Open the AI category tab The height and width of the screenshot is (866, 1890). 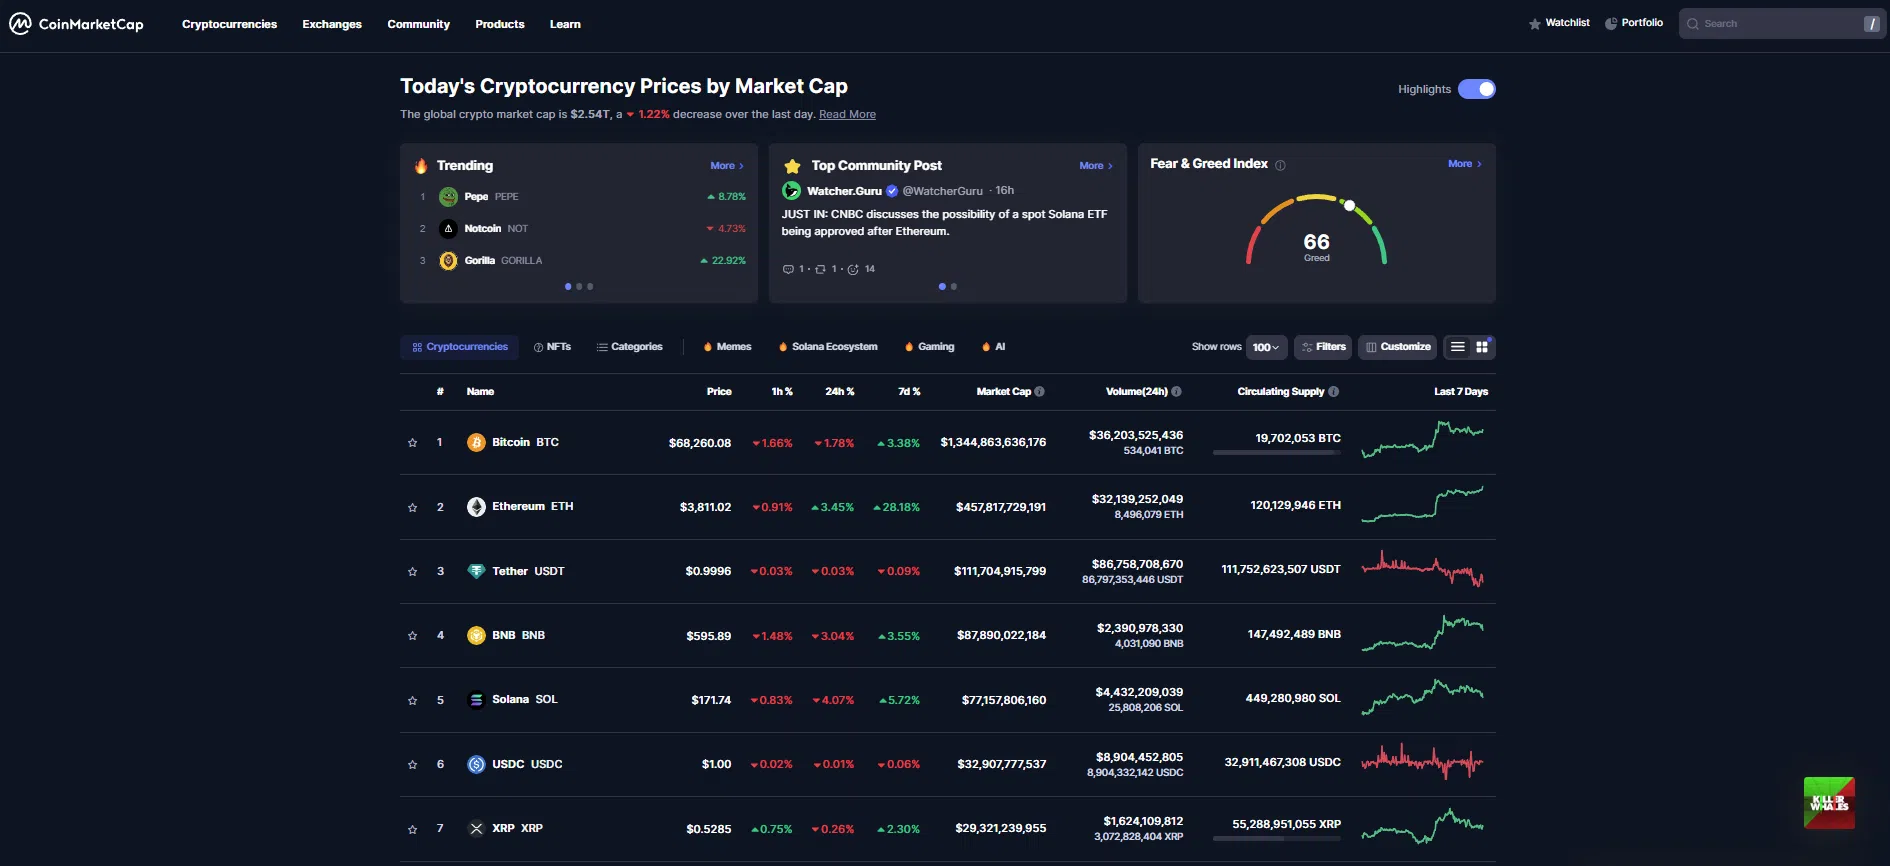(x=993, y=347)
